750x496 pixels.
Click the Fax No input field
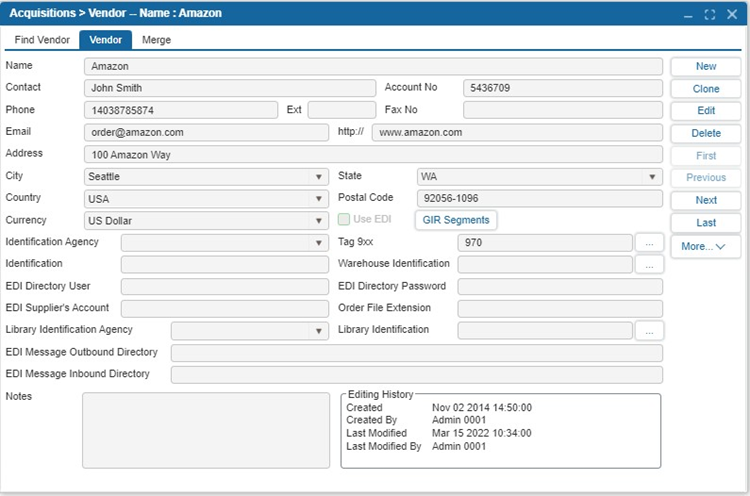pos(562,110)
